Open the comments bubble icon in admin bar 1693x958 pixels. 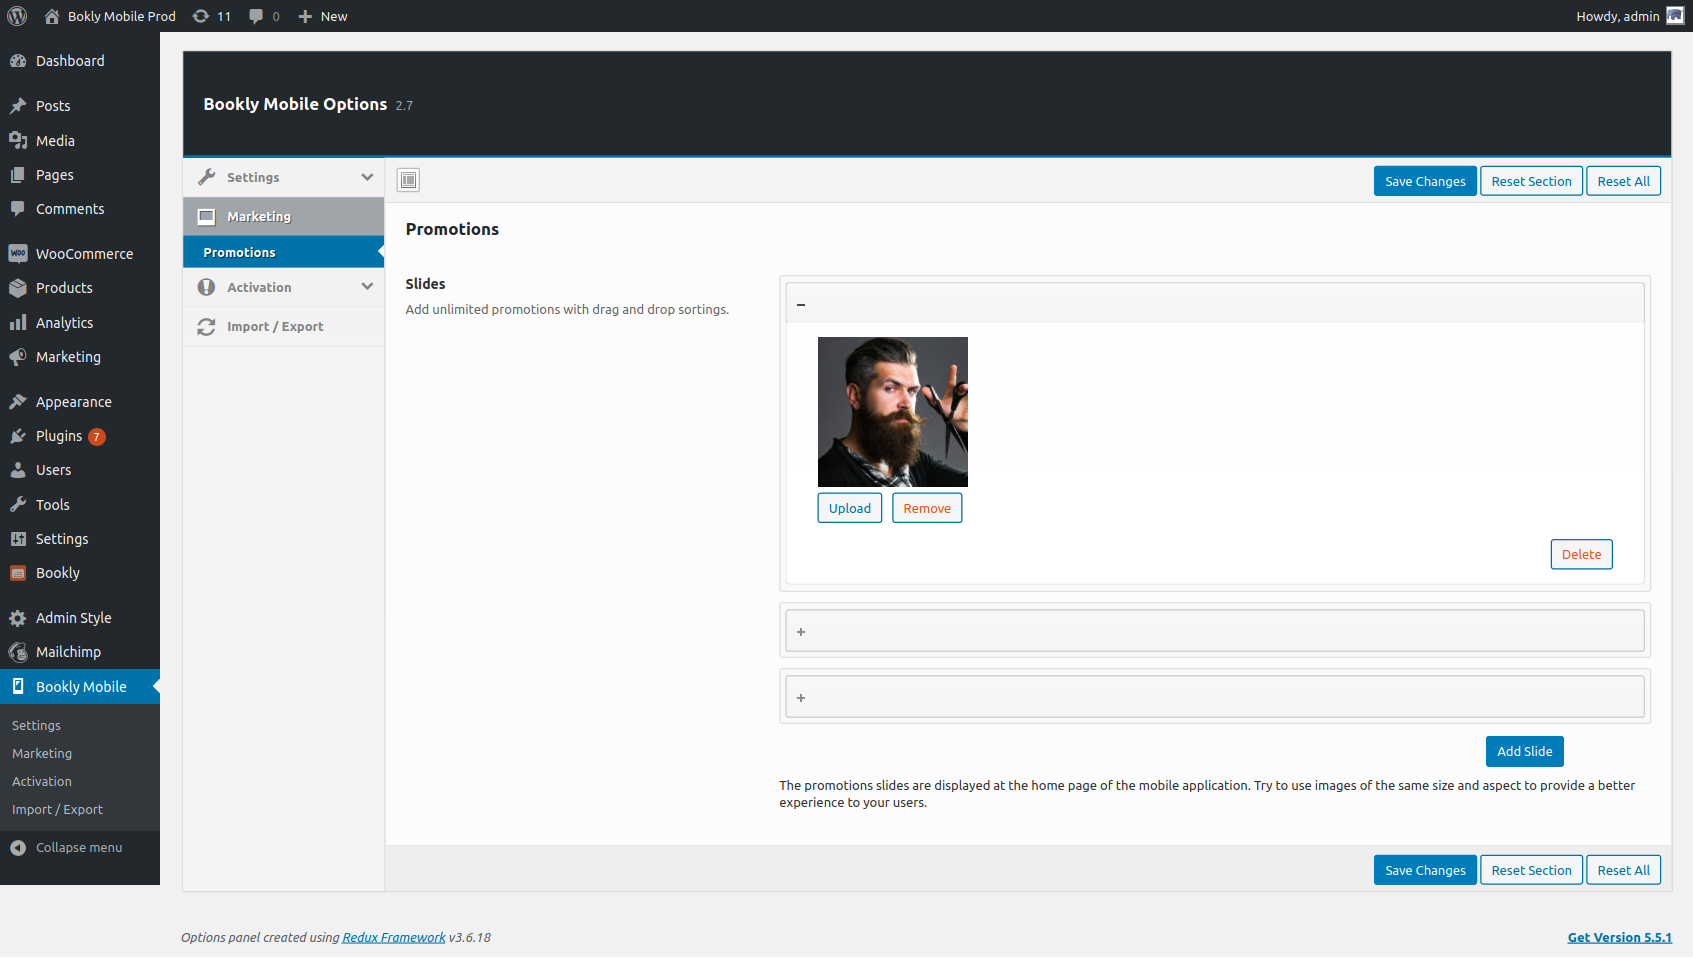pyautogui.click(x=256, y=16)
